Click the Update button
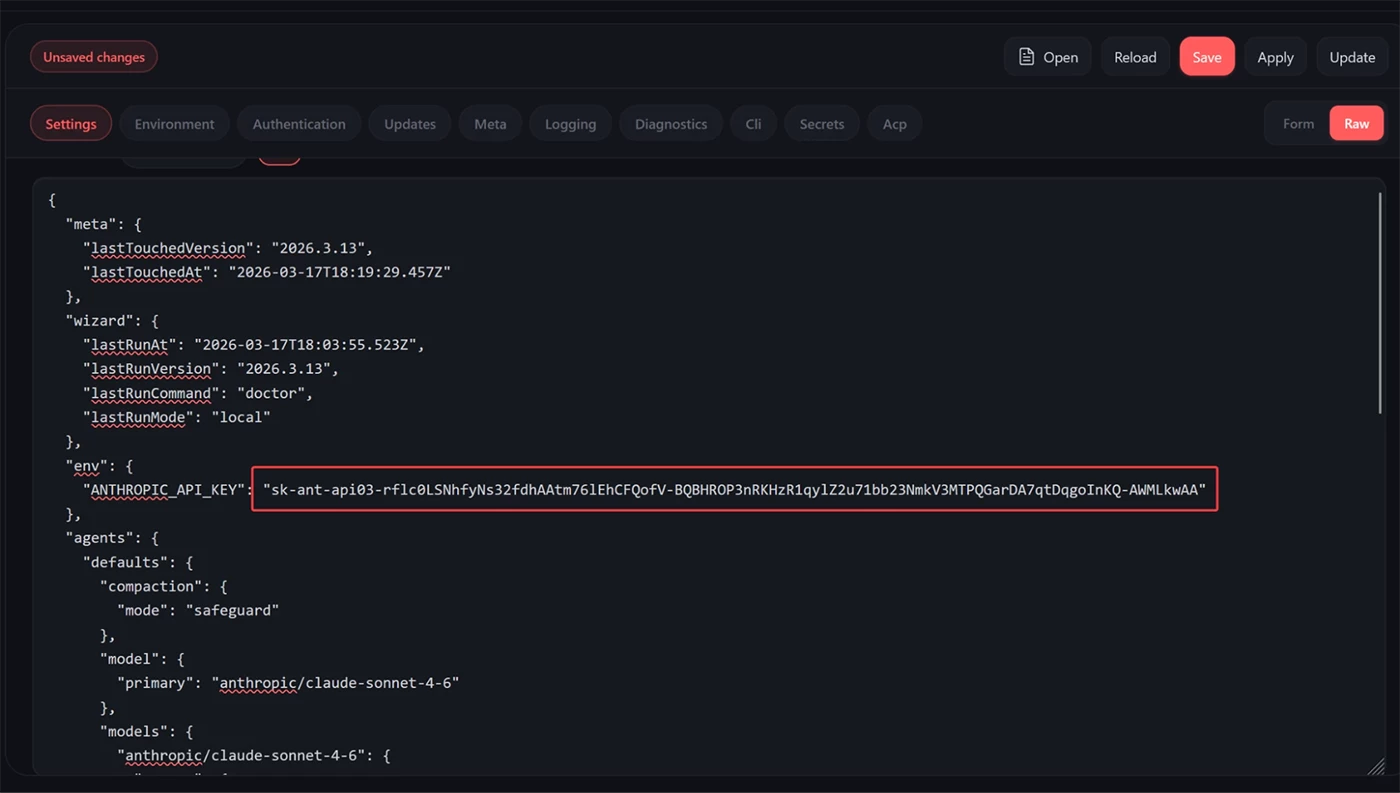1400x793 pixels. (x=1352, y=57)
